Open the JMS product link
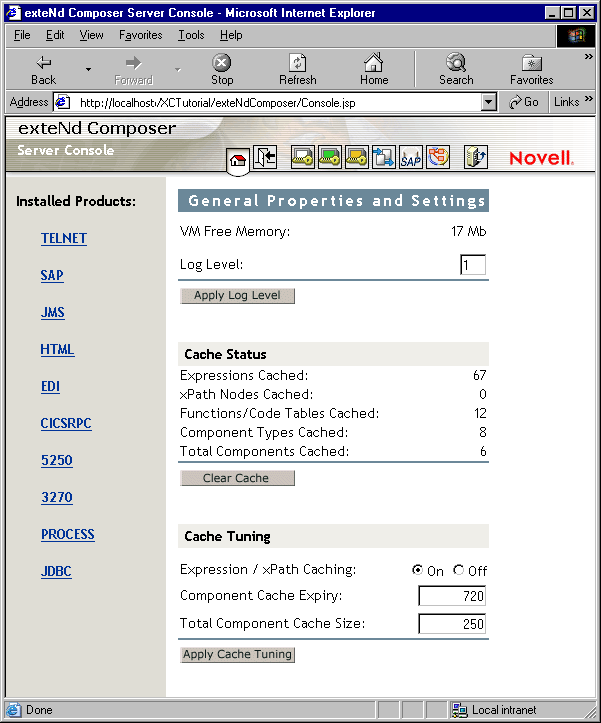Screen dimensions: 601x723 [53, 312]
